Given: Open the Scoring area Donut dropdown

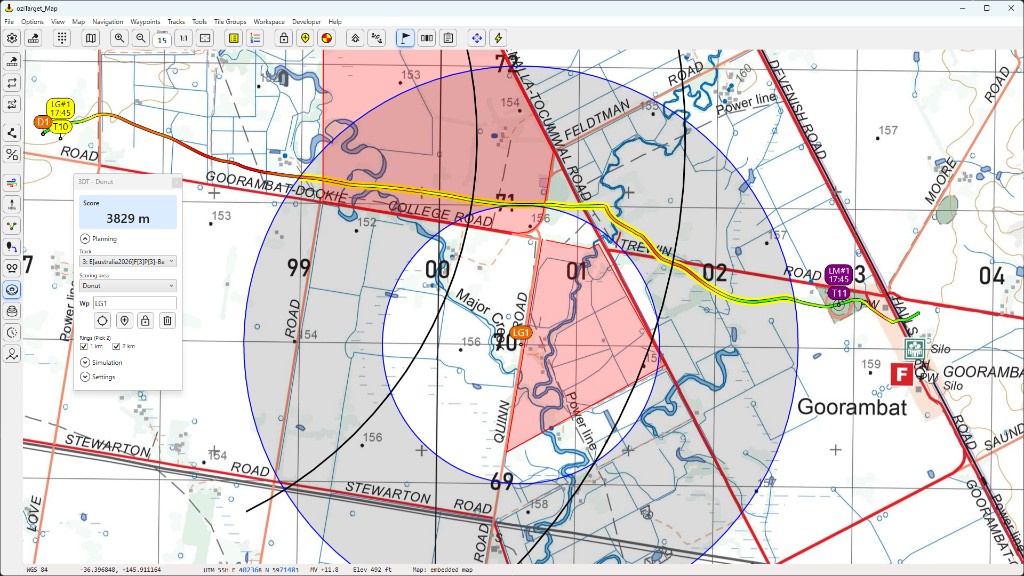Looking at the screenshot, I should [128, 285].
